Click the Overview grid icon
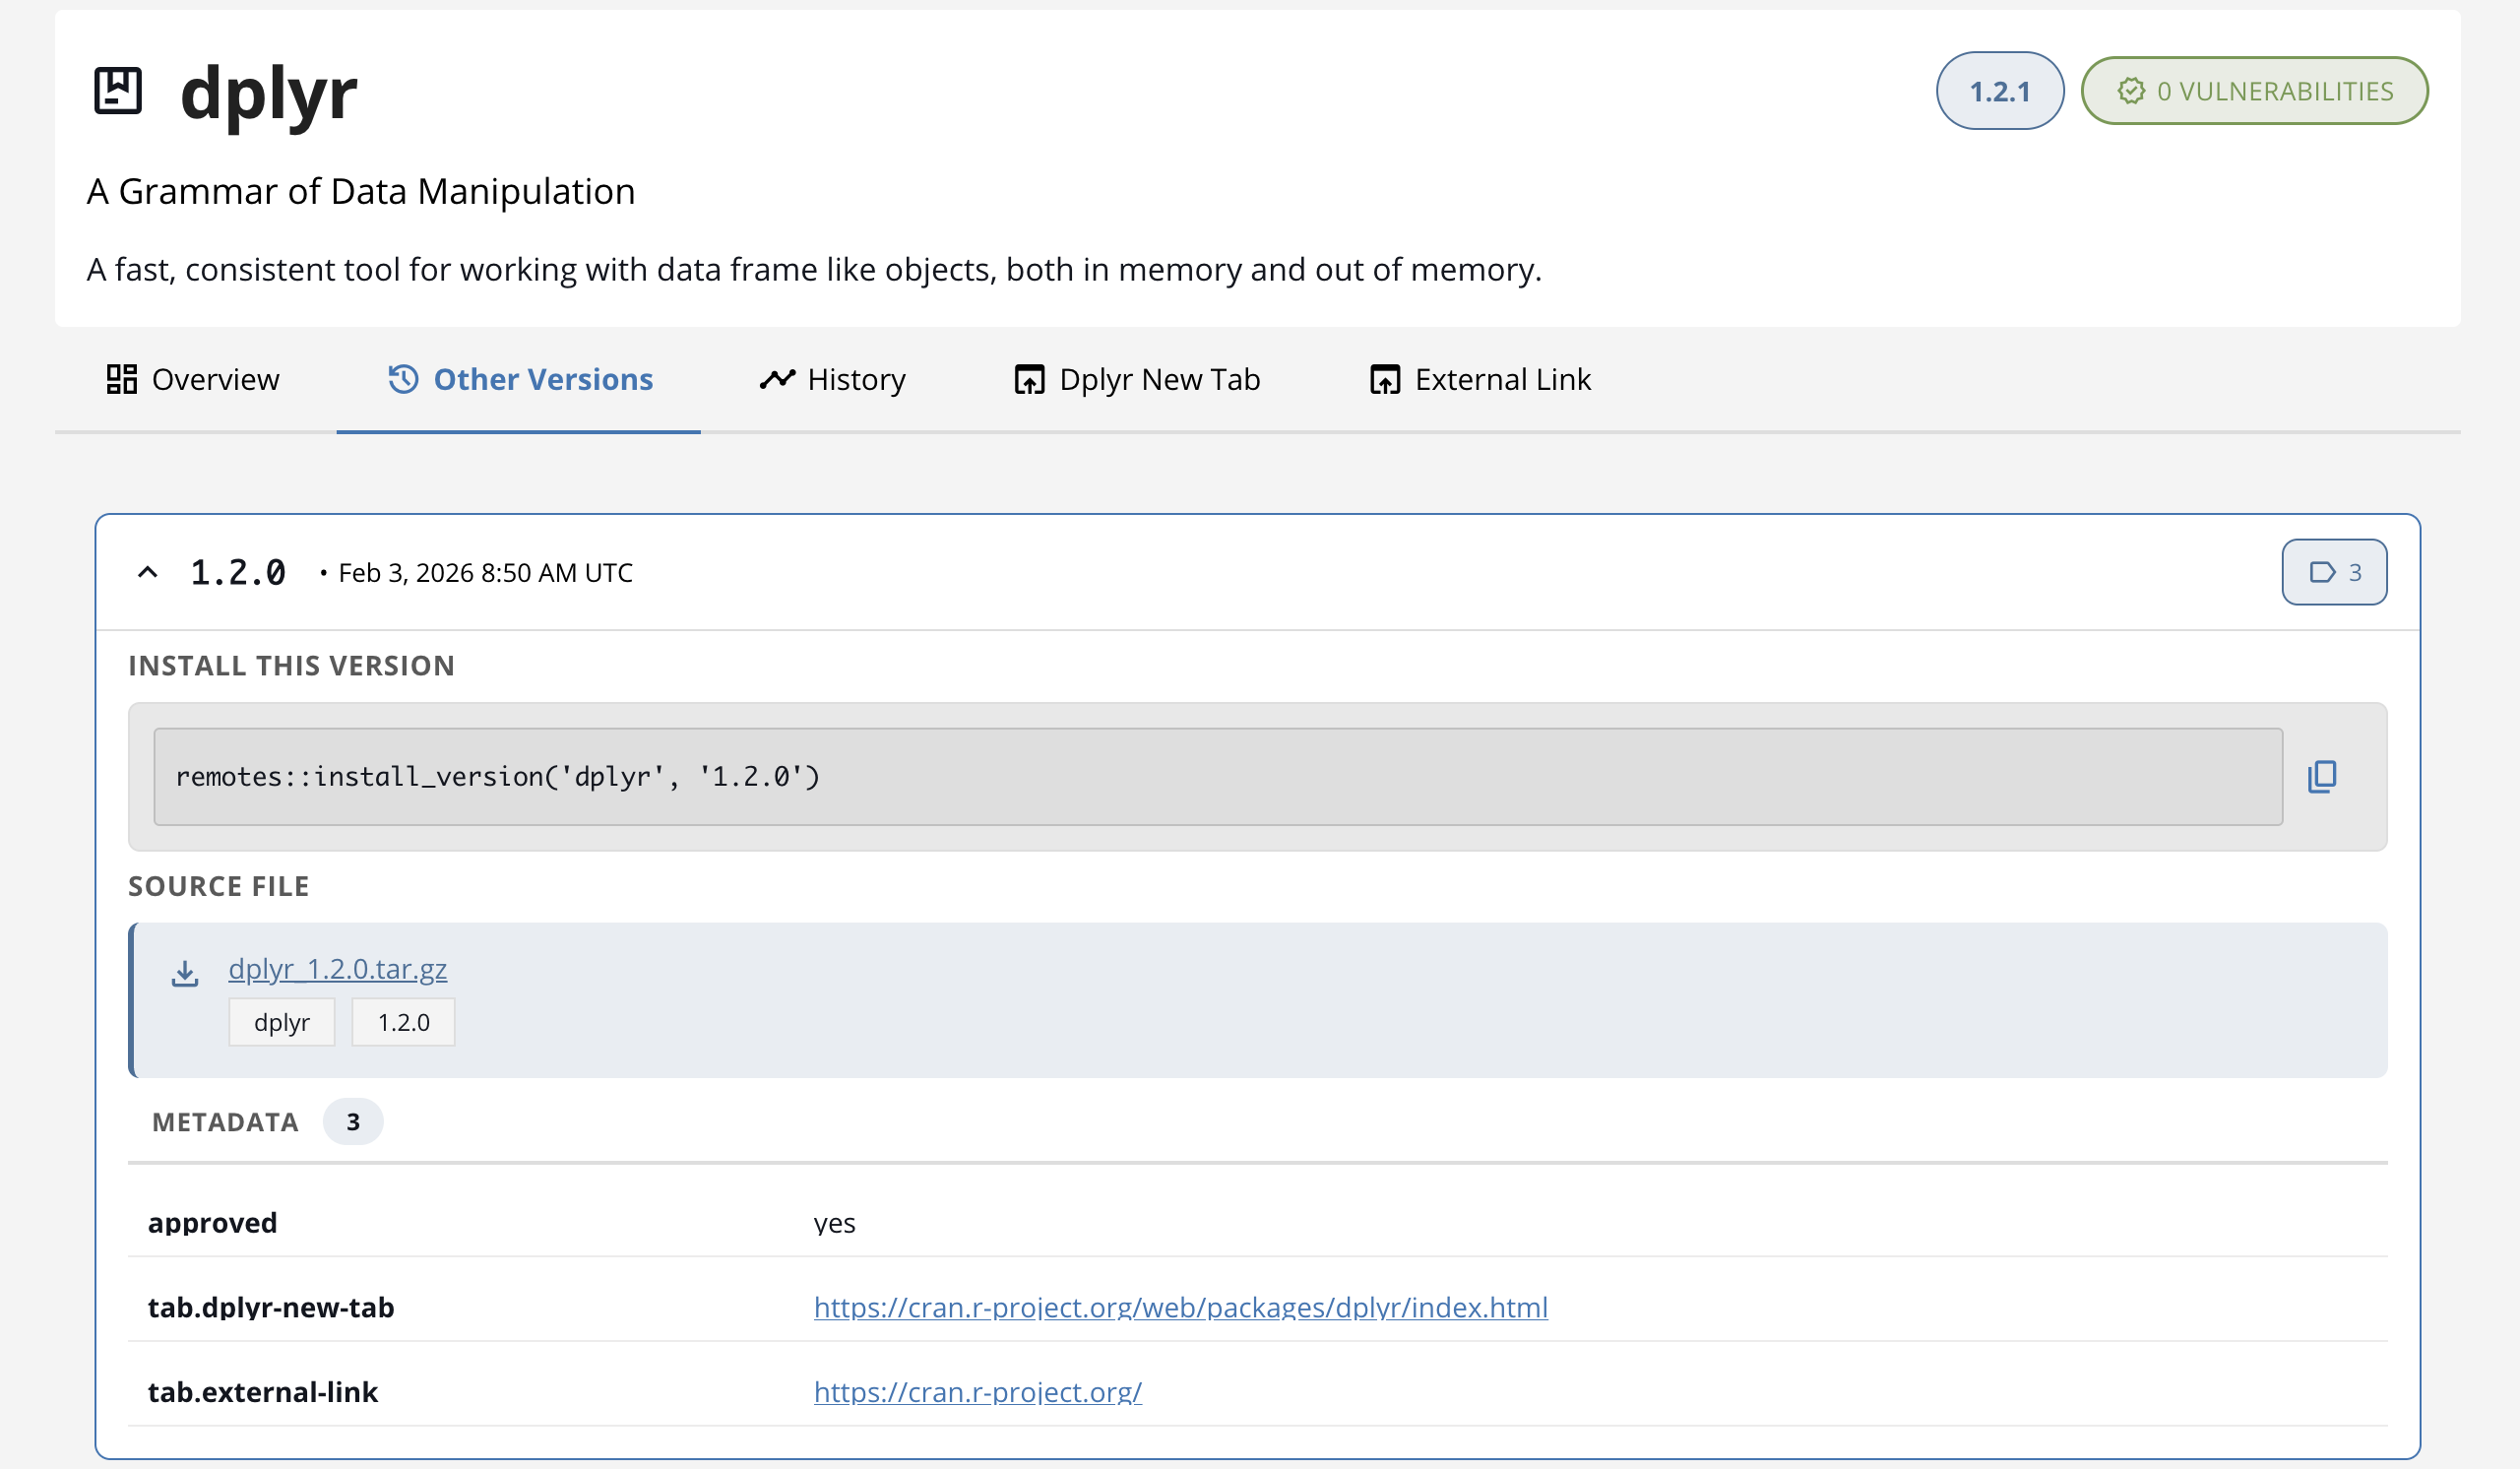The image size is (2520, 1469). 122,380
